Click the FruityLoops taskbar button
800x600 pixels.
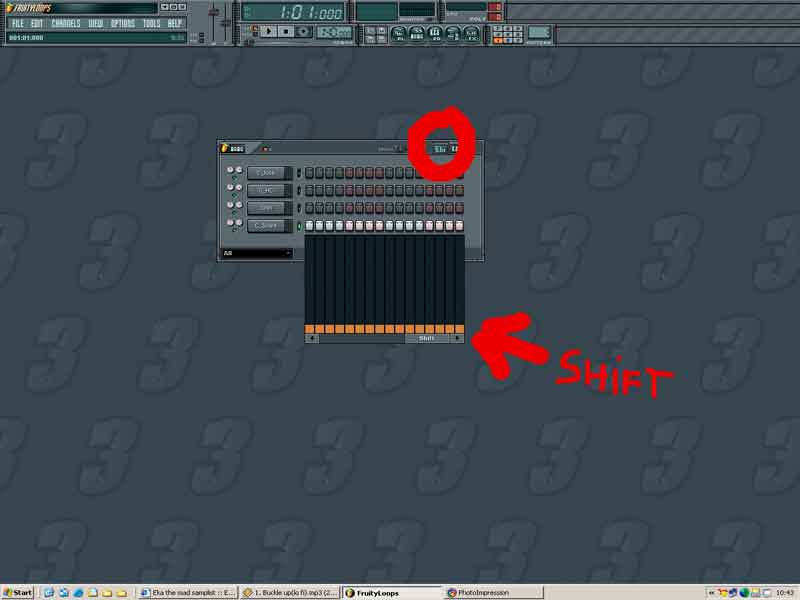392,592
